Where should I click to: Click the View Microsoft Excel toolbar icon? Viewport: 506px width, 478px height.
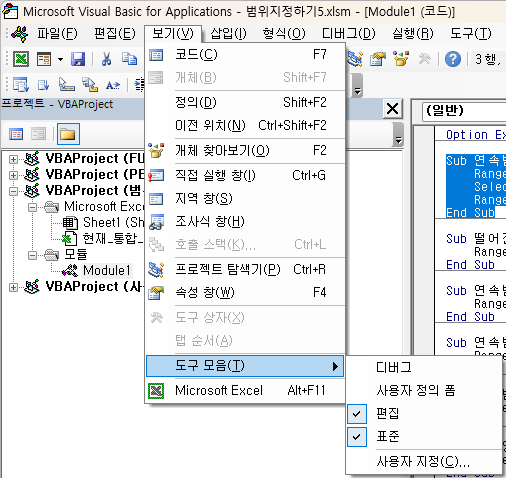point(21,59)
